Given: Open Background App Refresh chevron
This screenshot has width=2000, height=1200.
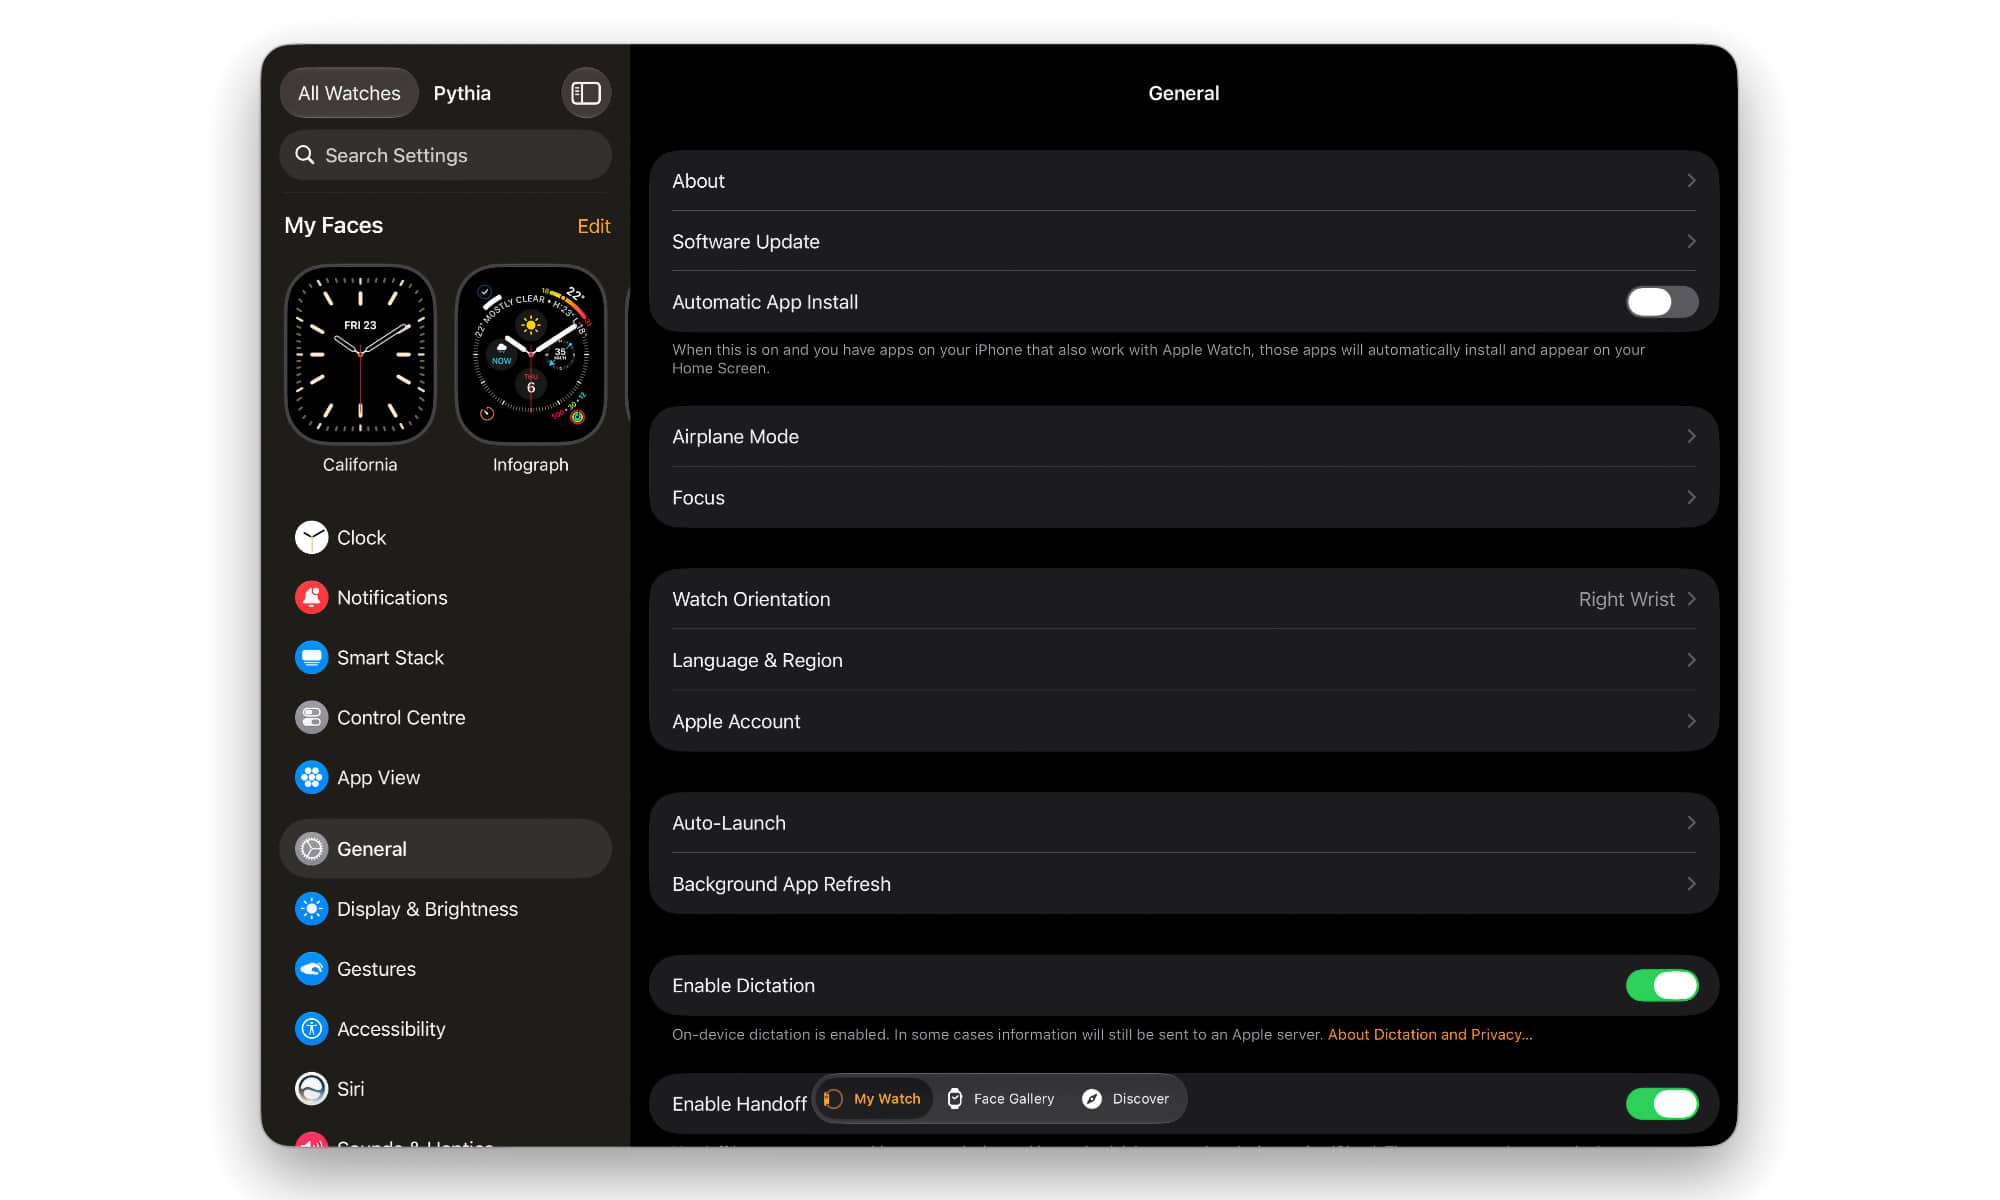Looking at the screenshot, I should pyautogui.click(x=1691, y=884).
